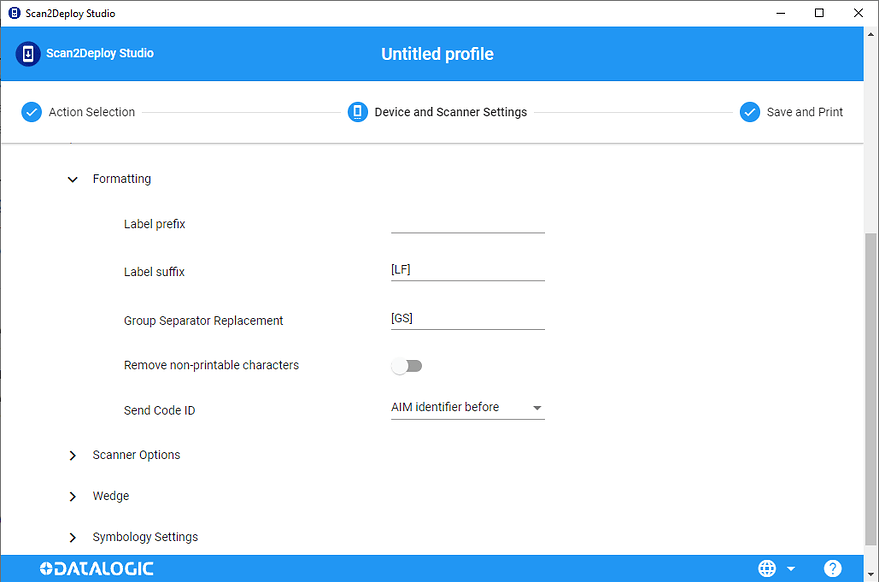Expand the Symbology Settings section
Screen dimensions: 879x582
click(72, 536)
